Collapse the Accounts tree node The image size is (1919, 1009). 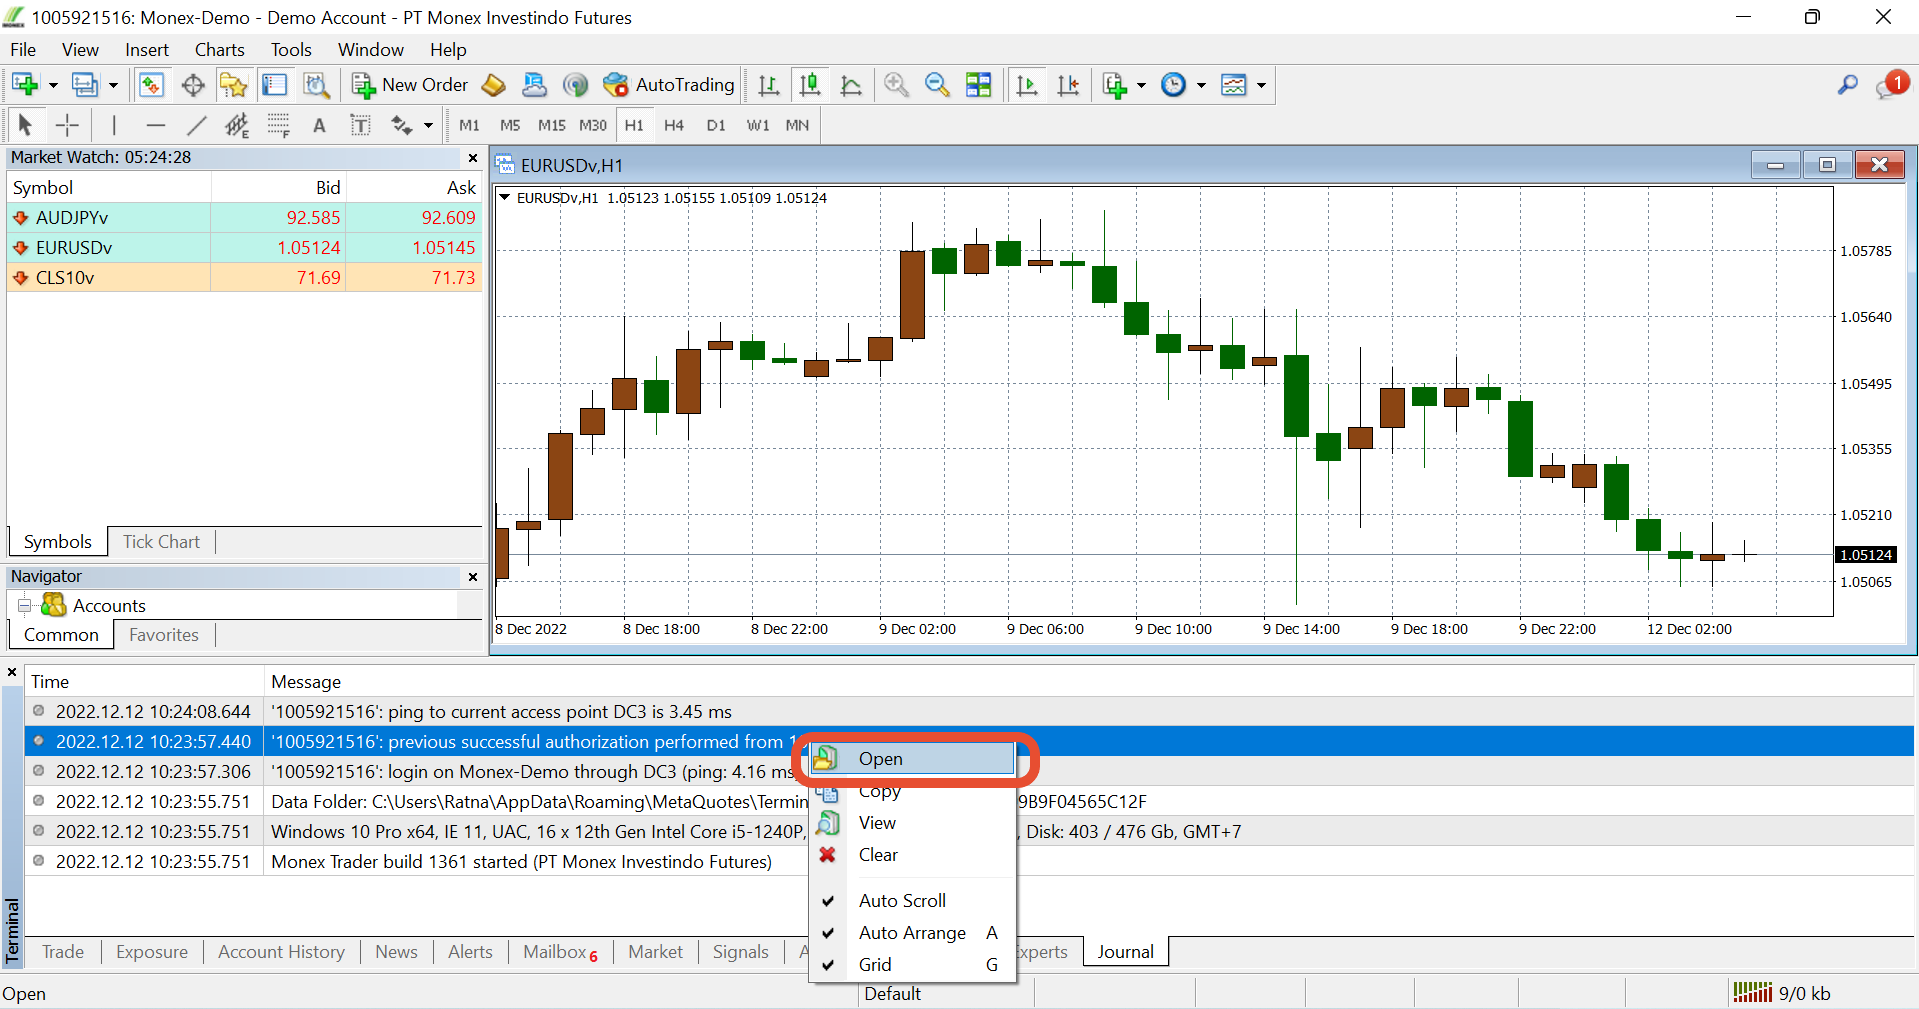pos(25,606)
